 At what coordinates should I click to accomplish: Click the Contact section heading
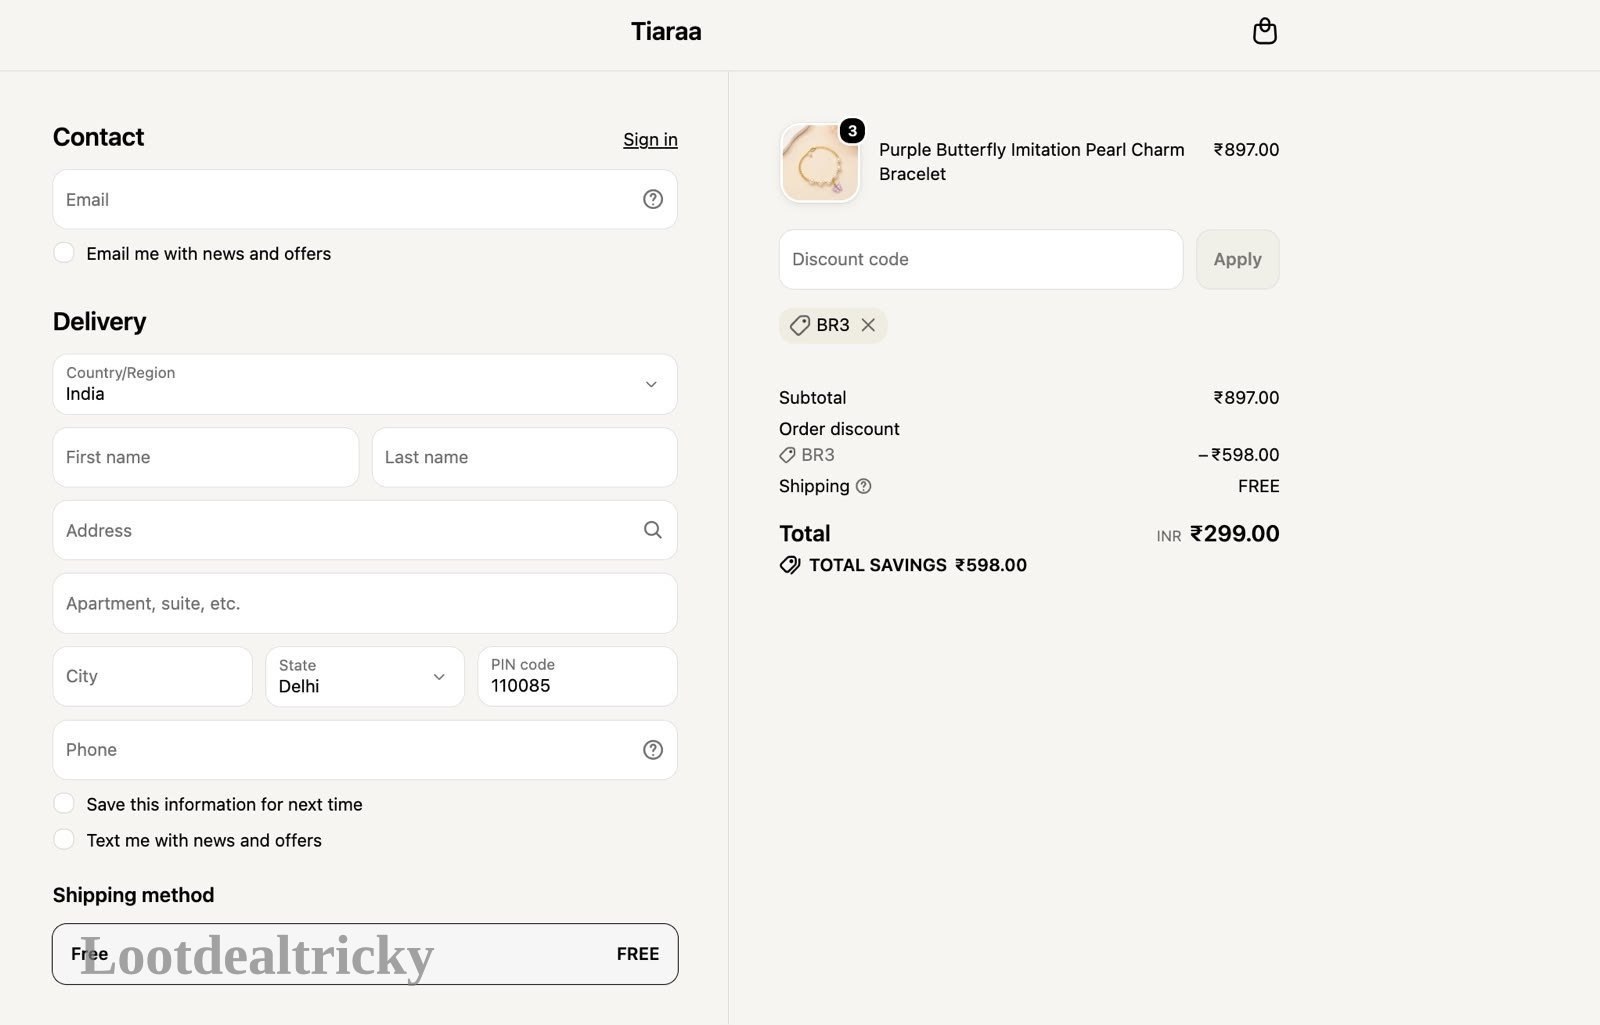tap(98, 137)
